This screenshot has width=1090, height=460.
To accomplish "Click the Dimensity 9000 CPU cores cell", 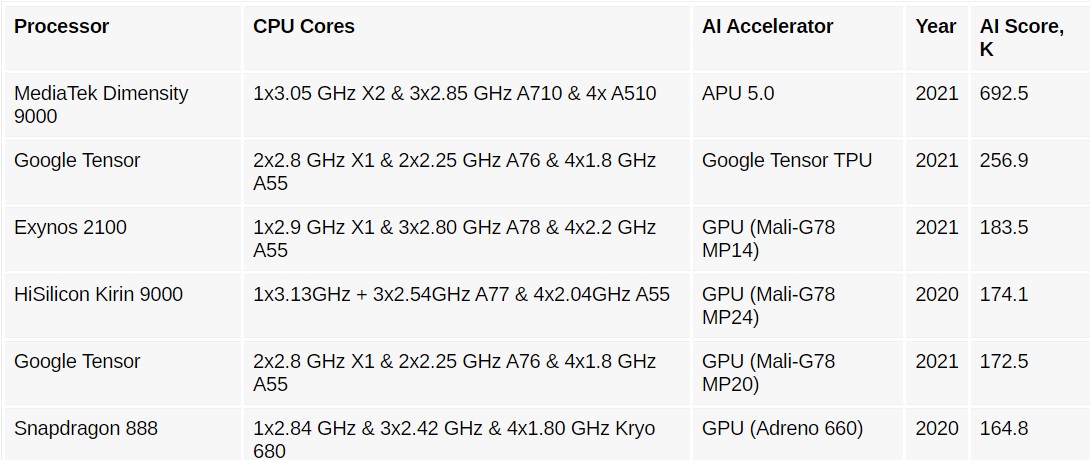I will click(x=455, y=94).
